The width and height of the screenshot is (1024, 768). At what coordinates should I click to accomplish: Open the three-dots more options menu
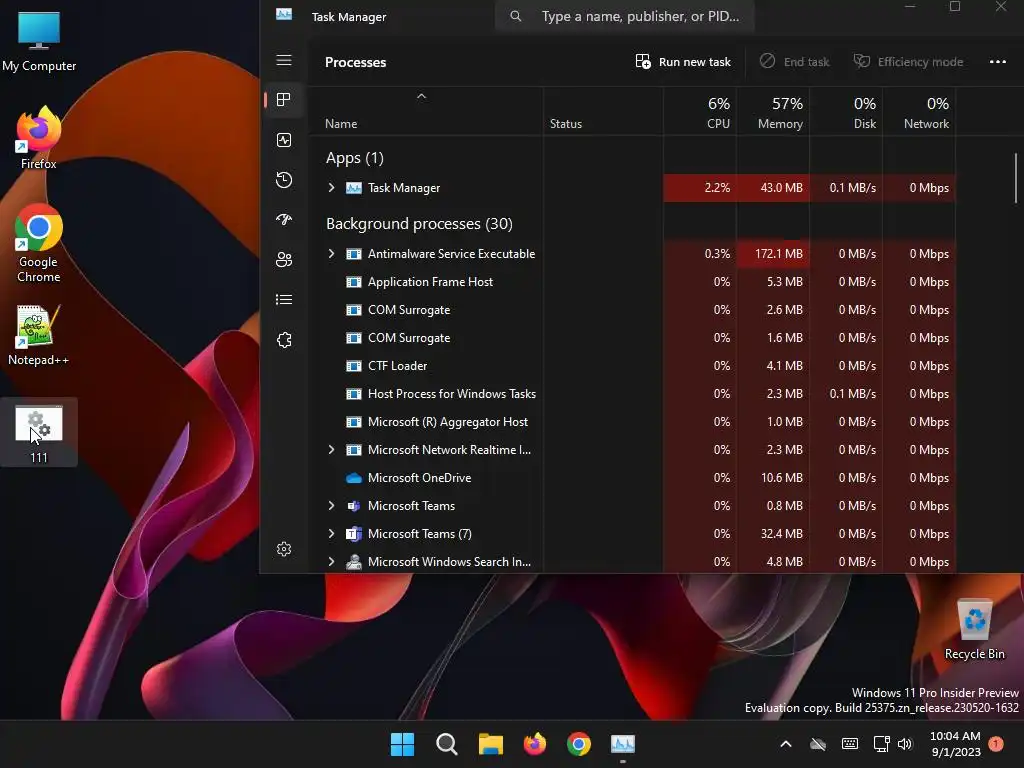(x=997, y=61)
